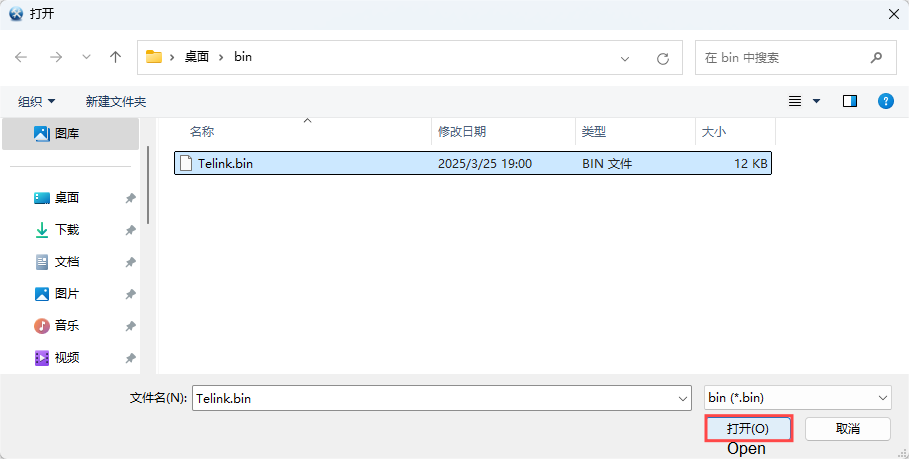Open recent locations chevron
This screenshot has width=909, height=459.
86,57
